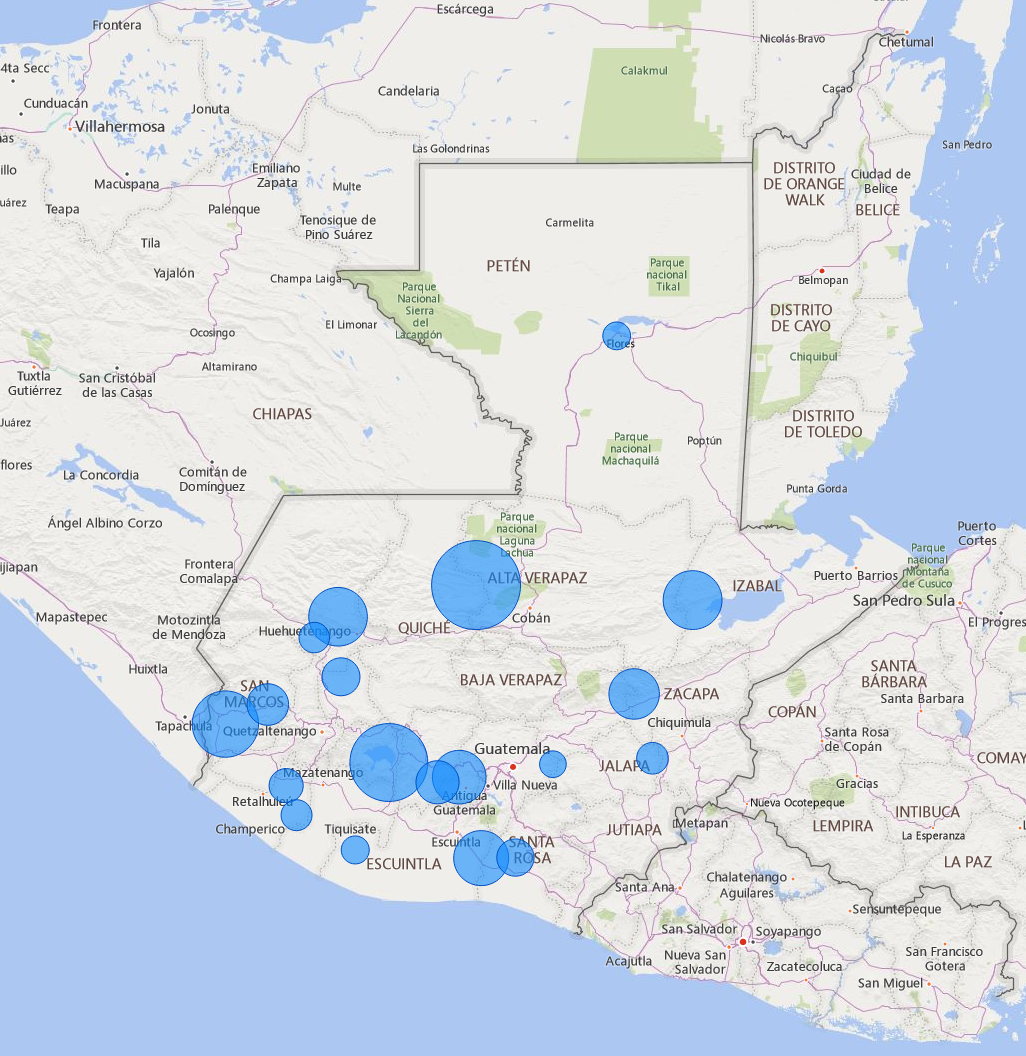Viewport: 1026px width, 1056px height.
Task: Select the Carmelita label
Action: point(570,223)
